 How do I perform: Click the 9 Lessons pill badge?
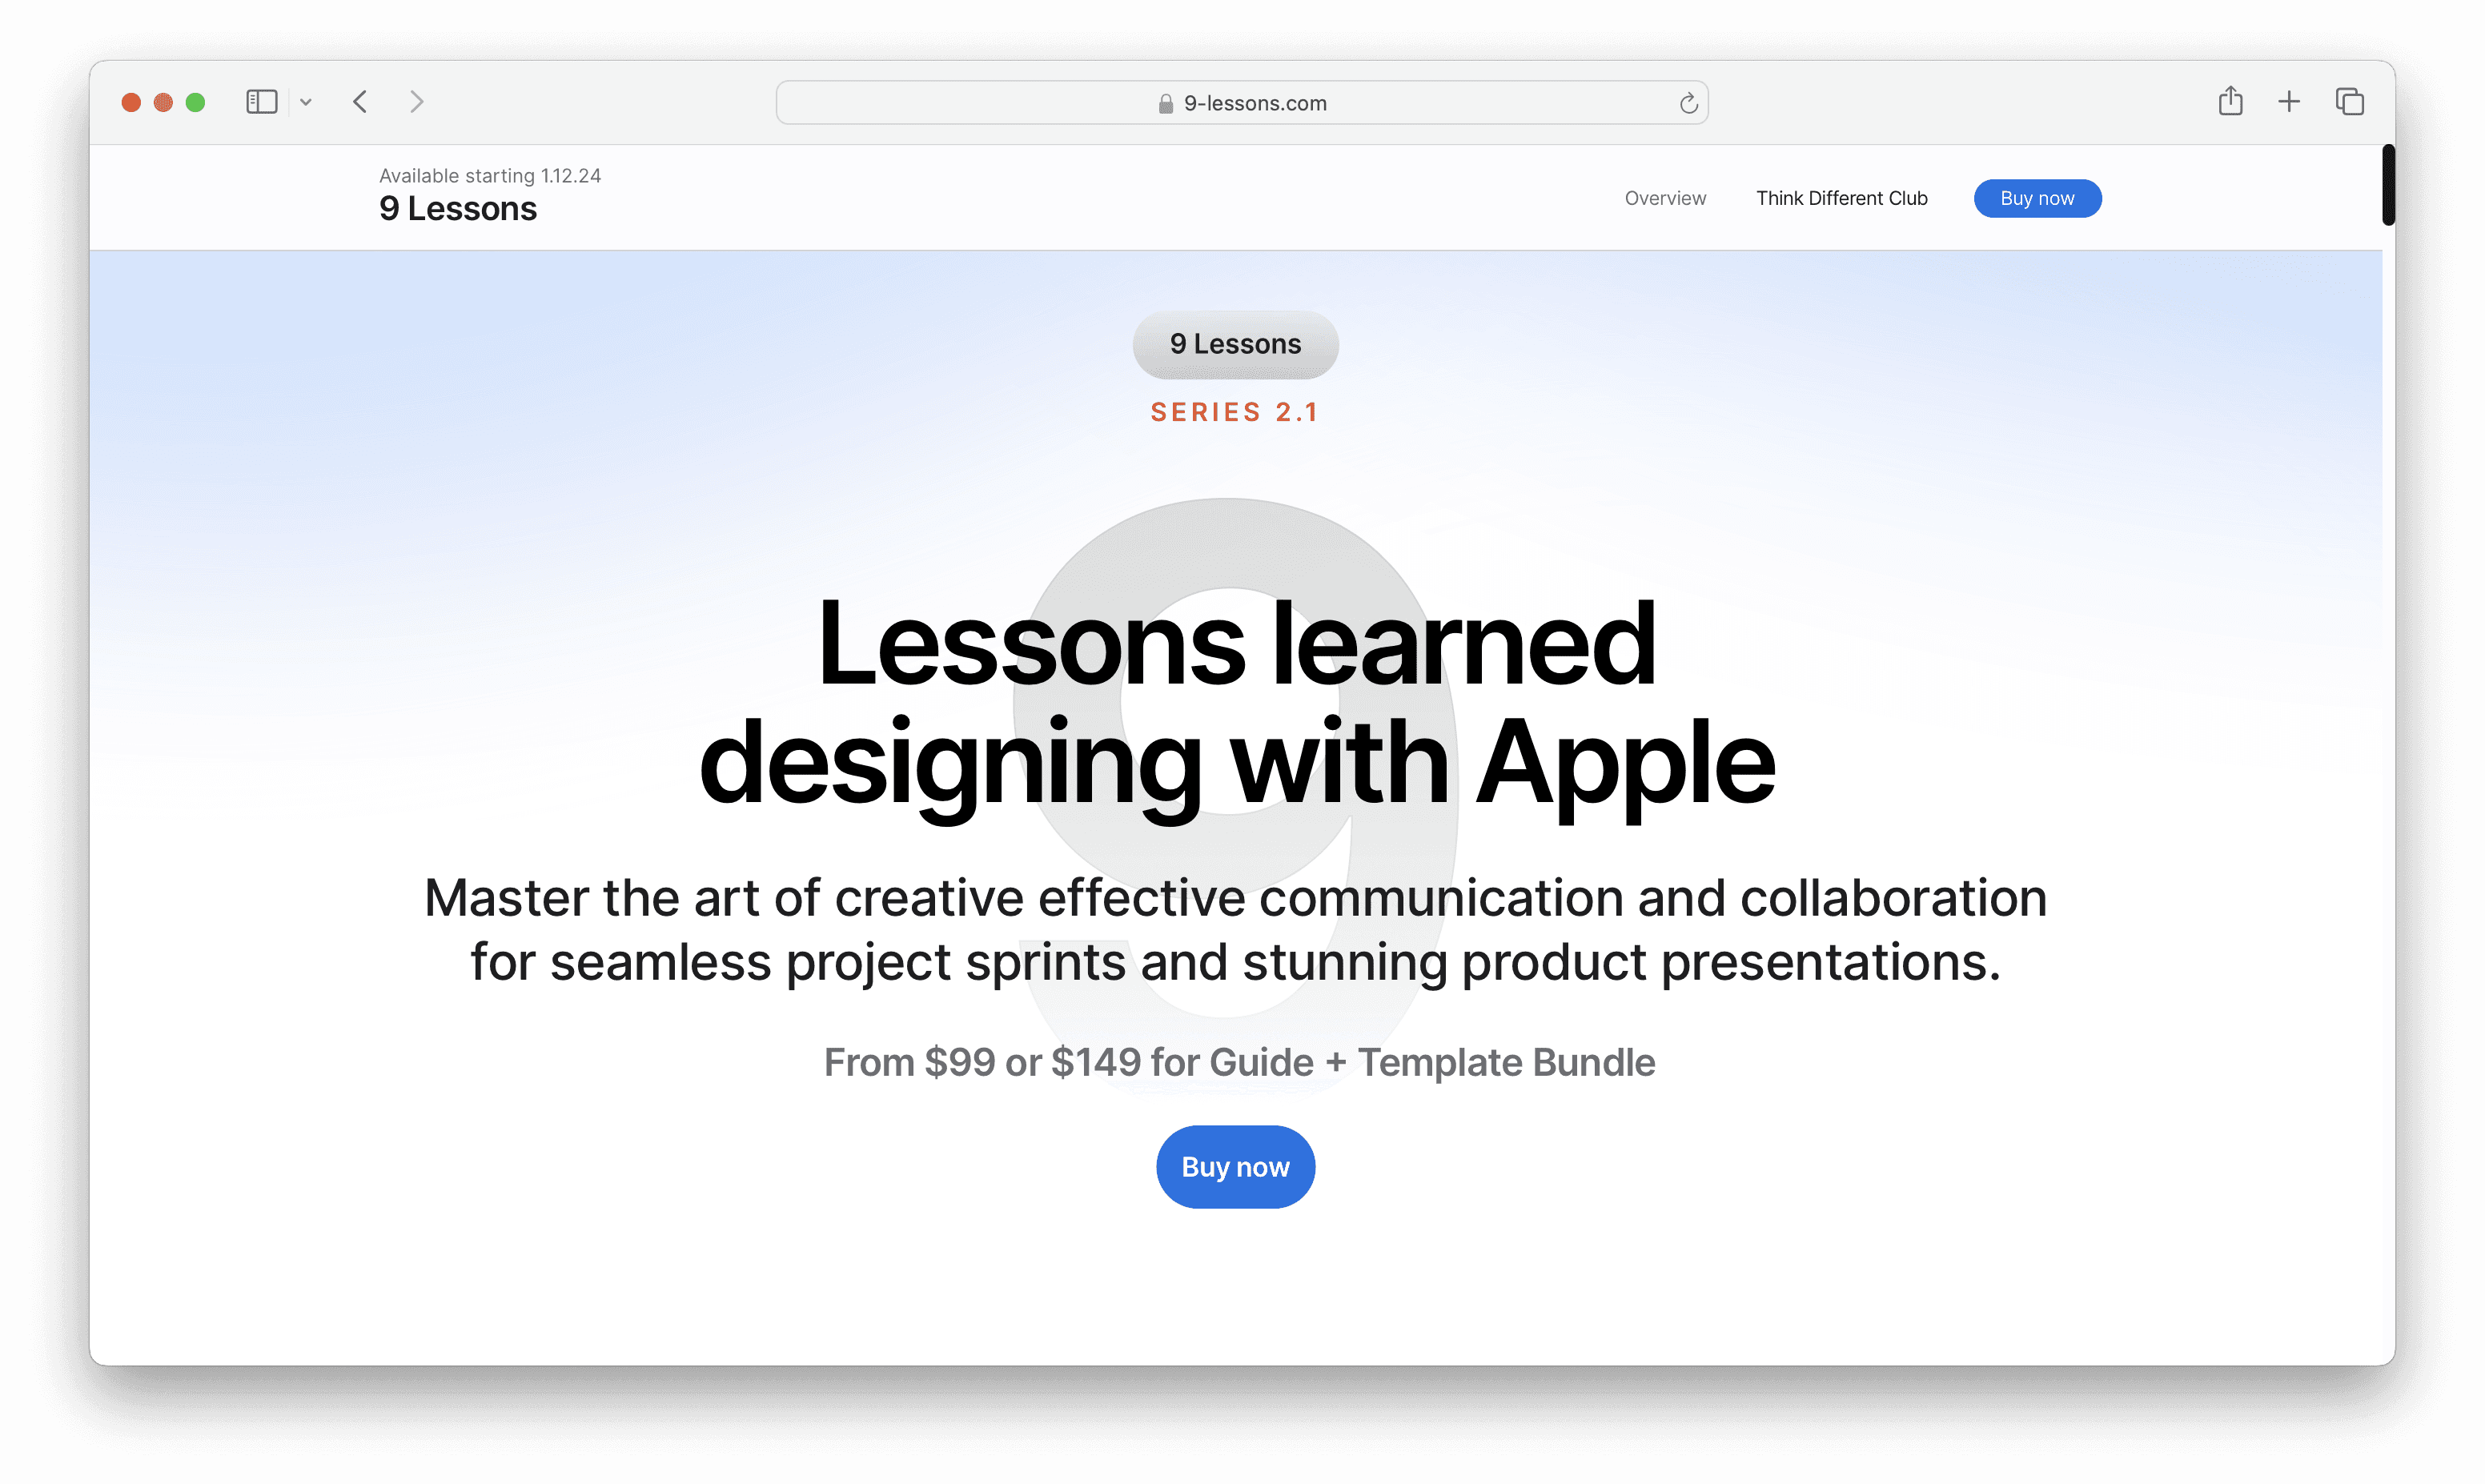(1235, 344)
